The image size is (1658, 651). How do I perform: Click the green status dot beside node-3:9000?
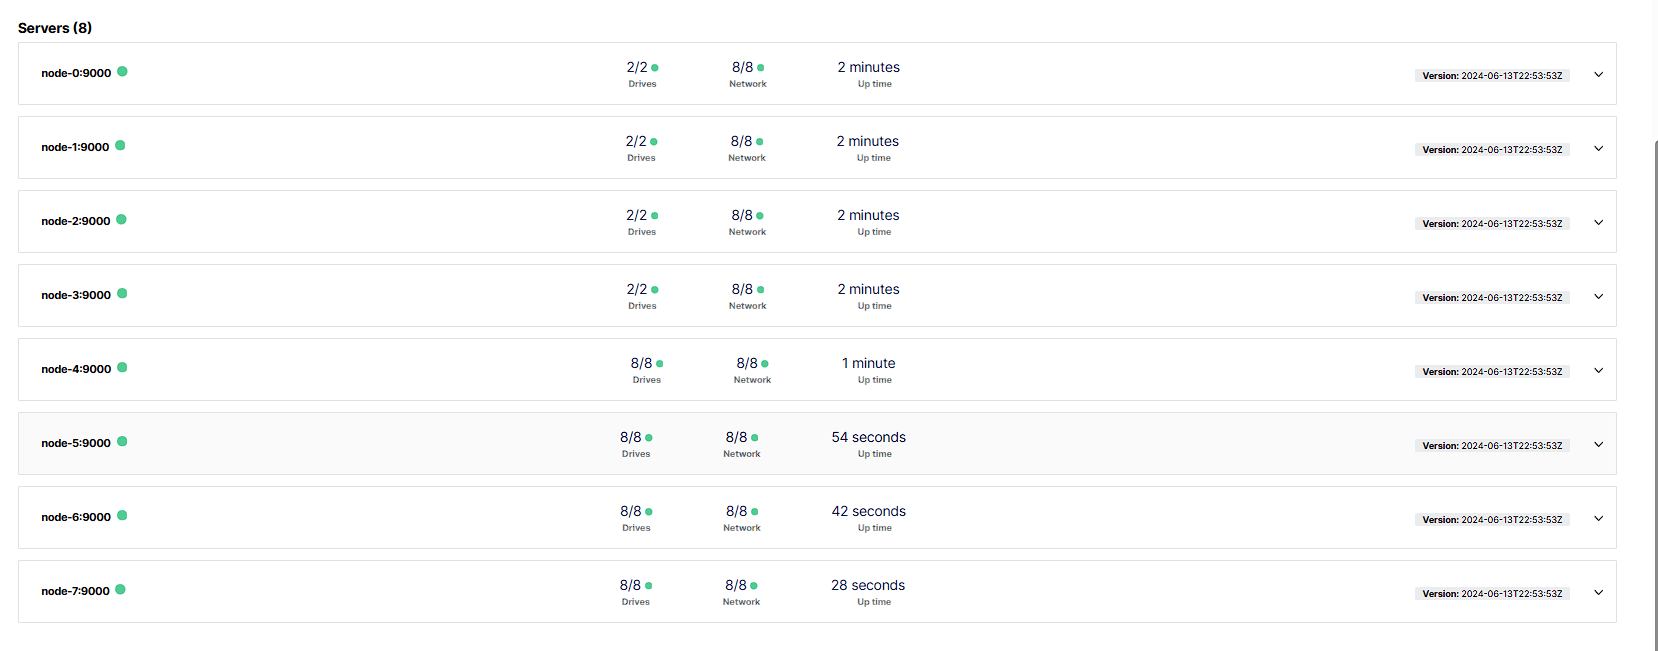click(122, 293)
